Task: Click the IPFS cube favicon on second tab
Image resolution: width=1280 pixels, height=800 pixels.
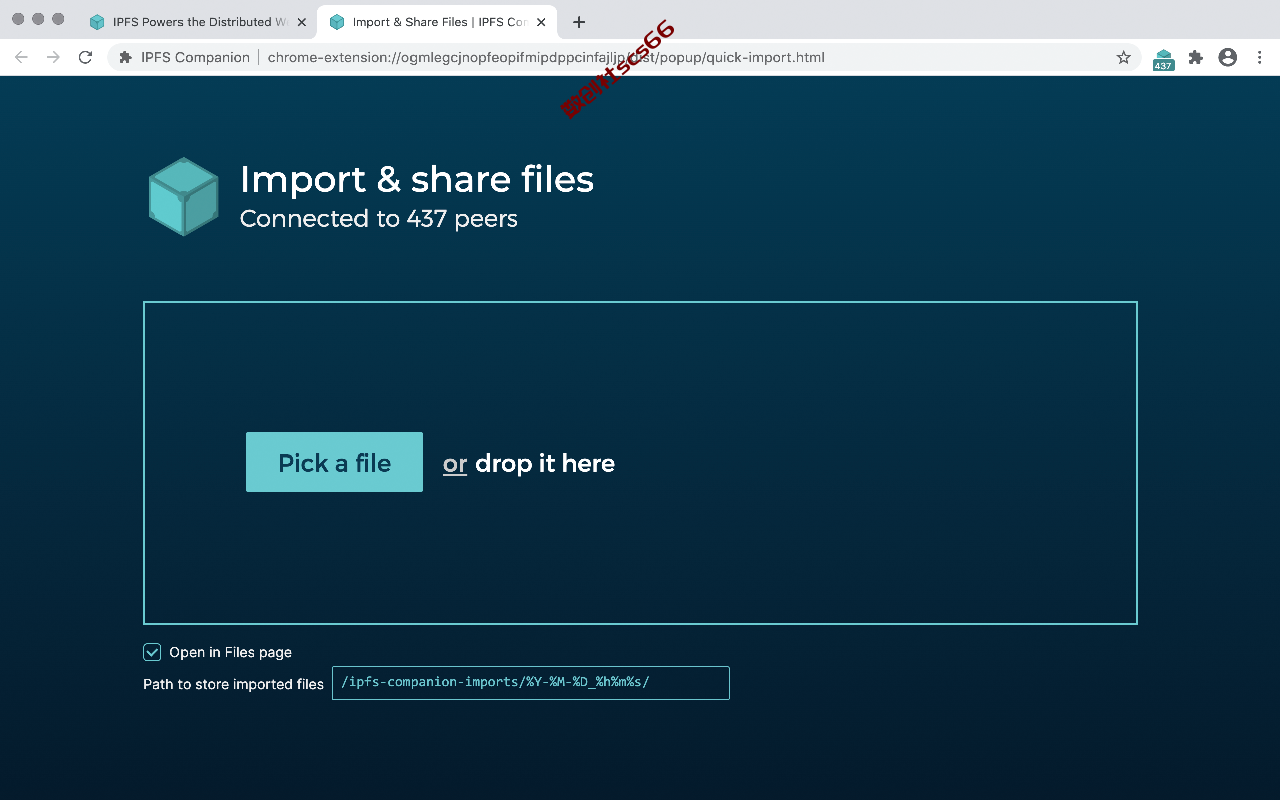Action: coord(337,22)
